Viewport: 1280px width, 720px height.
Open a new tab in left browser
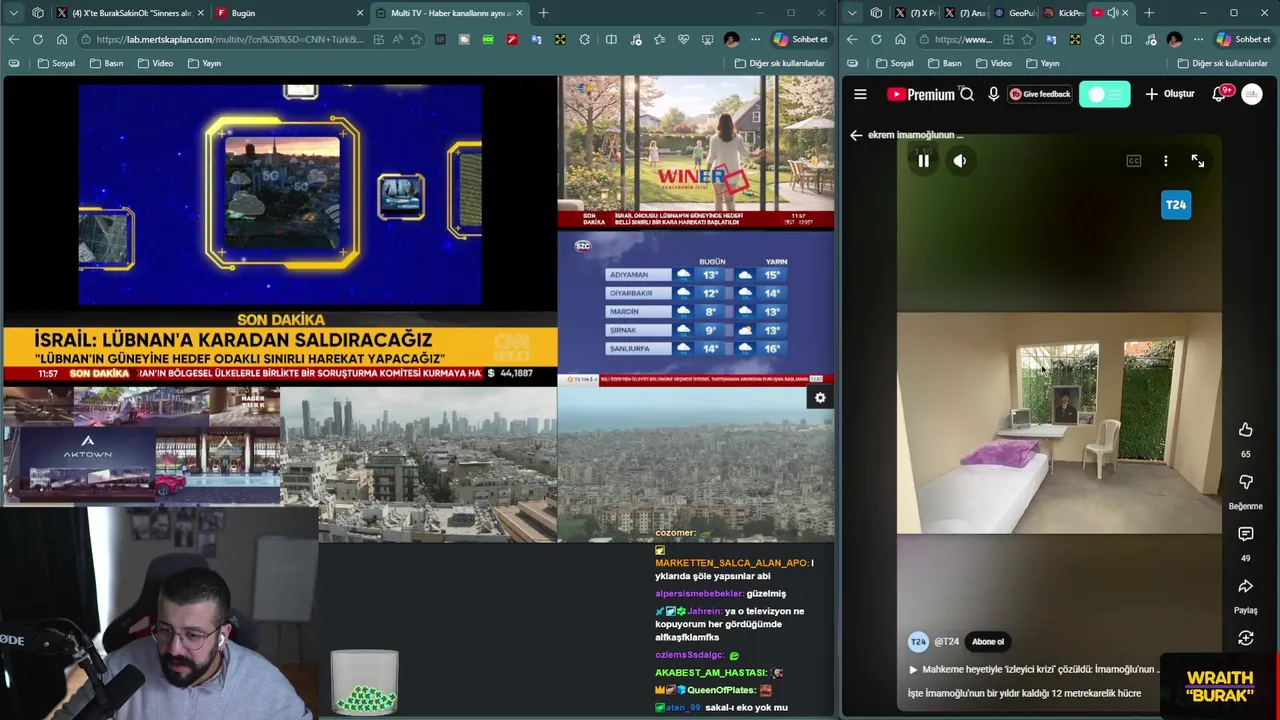543,13
